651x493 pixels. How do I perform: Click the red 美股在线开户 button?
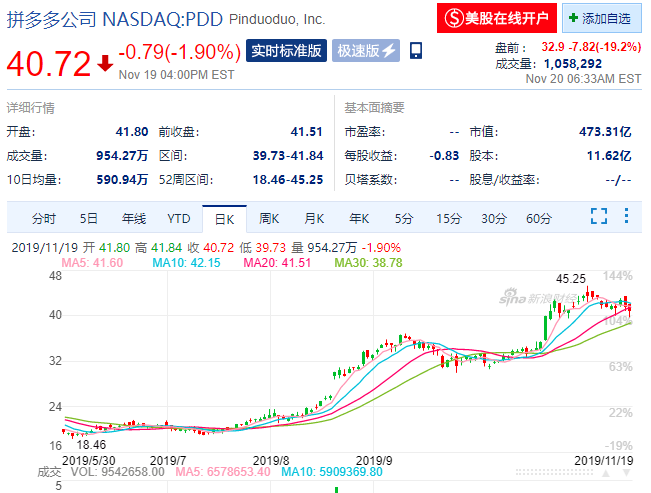tap(497, 18)
